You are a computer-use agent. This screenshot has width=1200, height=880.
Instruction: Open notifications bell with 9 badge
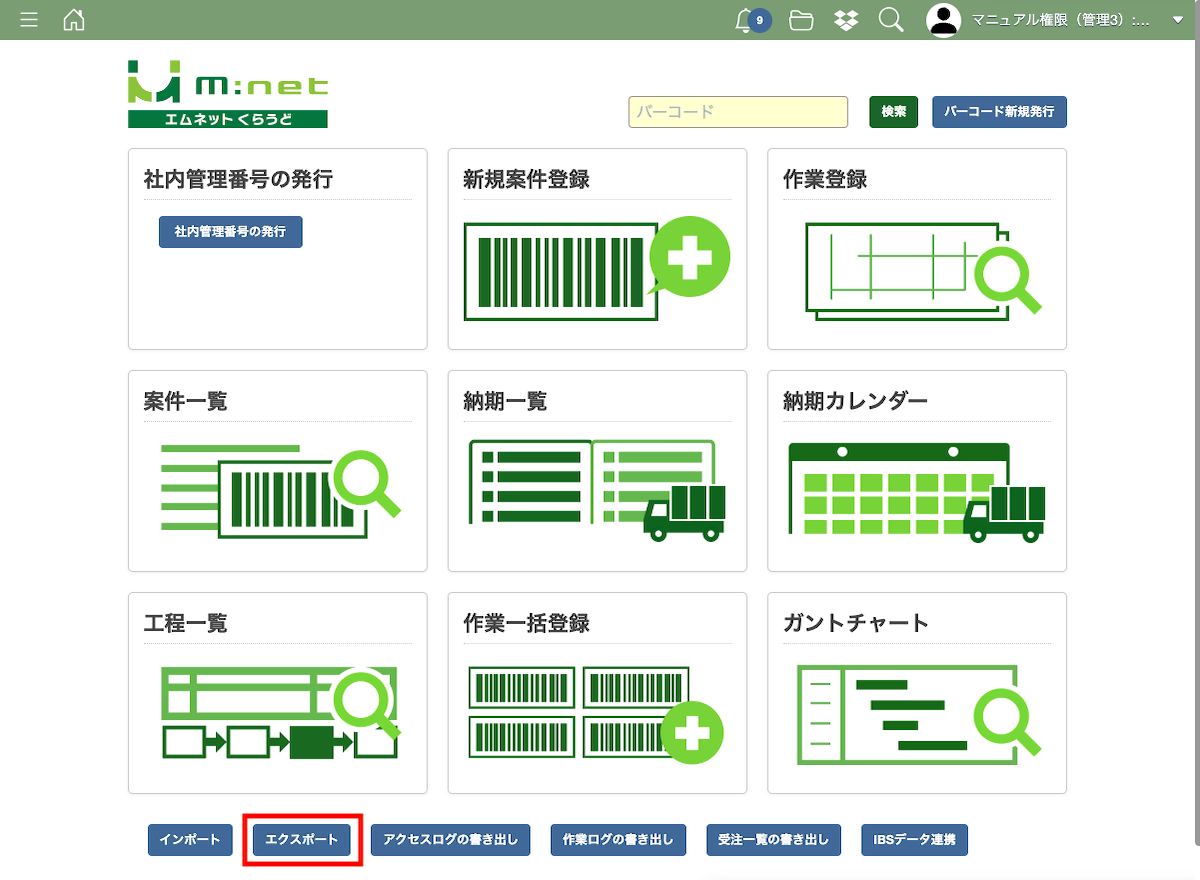[x=745, y=20]
